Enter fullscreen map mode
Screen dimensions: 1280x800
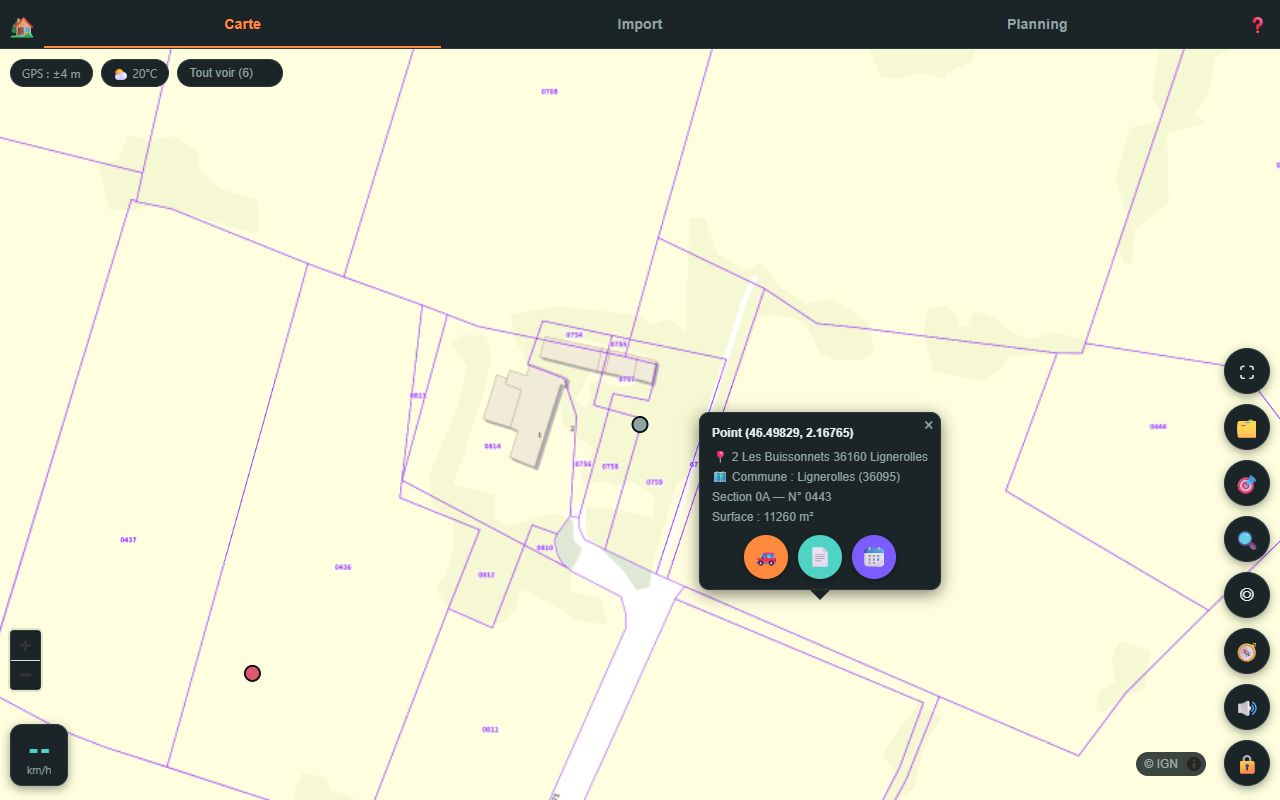(x=1247, y=372)
